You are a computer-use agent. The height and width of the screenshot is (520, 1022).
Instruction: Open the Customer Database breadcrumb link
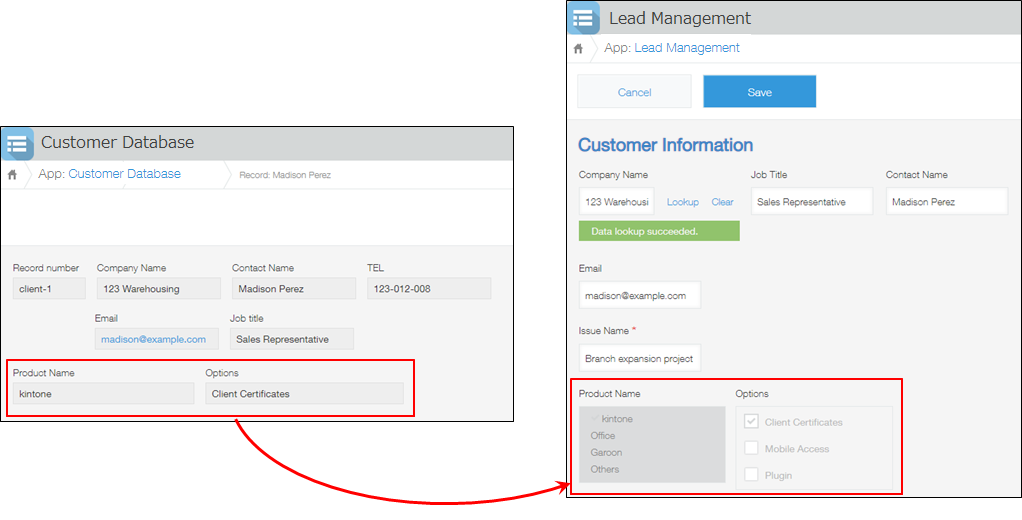(124, 174)
